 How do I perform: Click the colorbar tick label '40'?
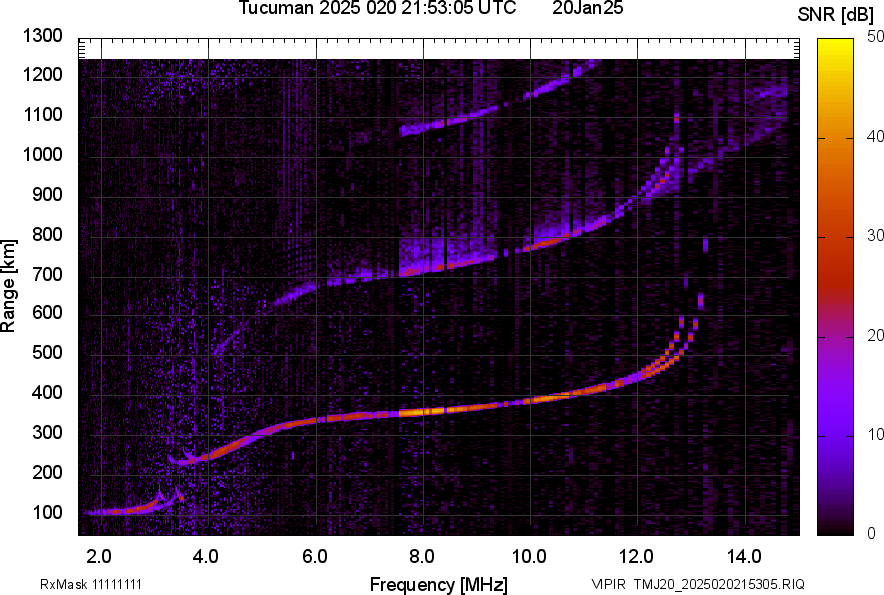876,136
